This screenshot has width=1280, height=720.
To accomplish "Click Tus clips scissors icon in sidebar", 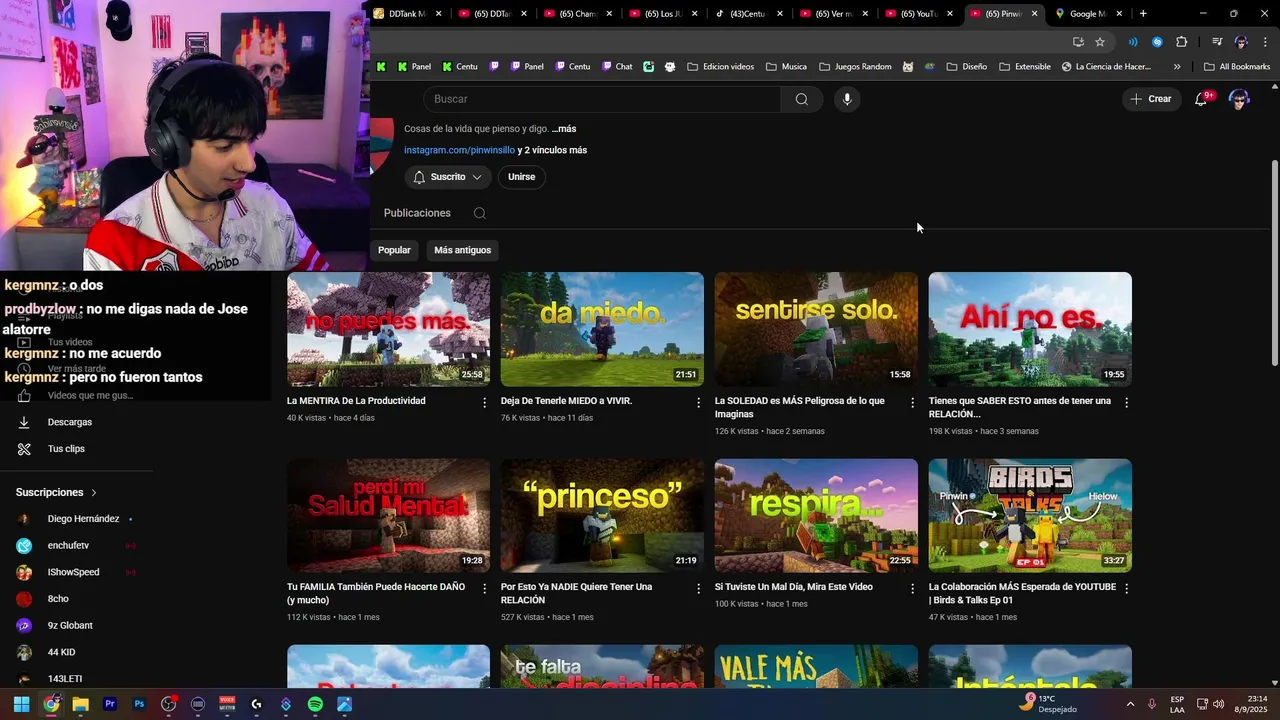I will [24, 449].
